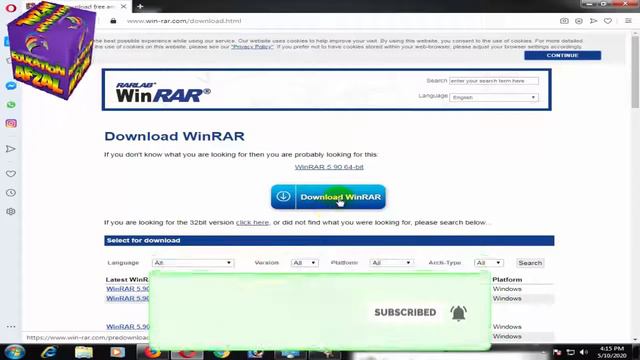This screenshot has width=640, height=360.
Task: Open the volume speaker tray icon
Action: pyautogui.click(x=584, y=352)
